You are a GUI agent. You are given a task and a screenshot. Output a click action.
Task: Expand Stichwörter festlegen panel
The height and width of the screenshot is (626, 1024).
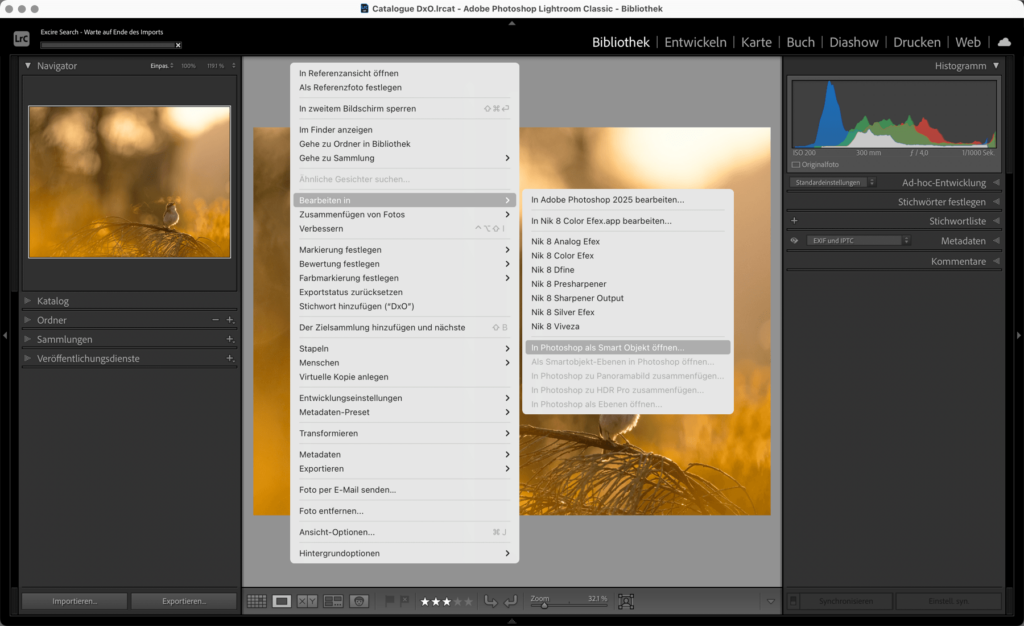[x=996, y=202]
